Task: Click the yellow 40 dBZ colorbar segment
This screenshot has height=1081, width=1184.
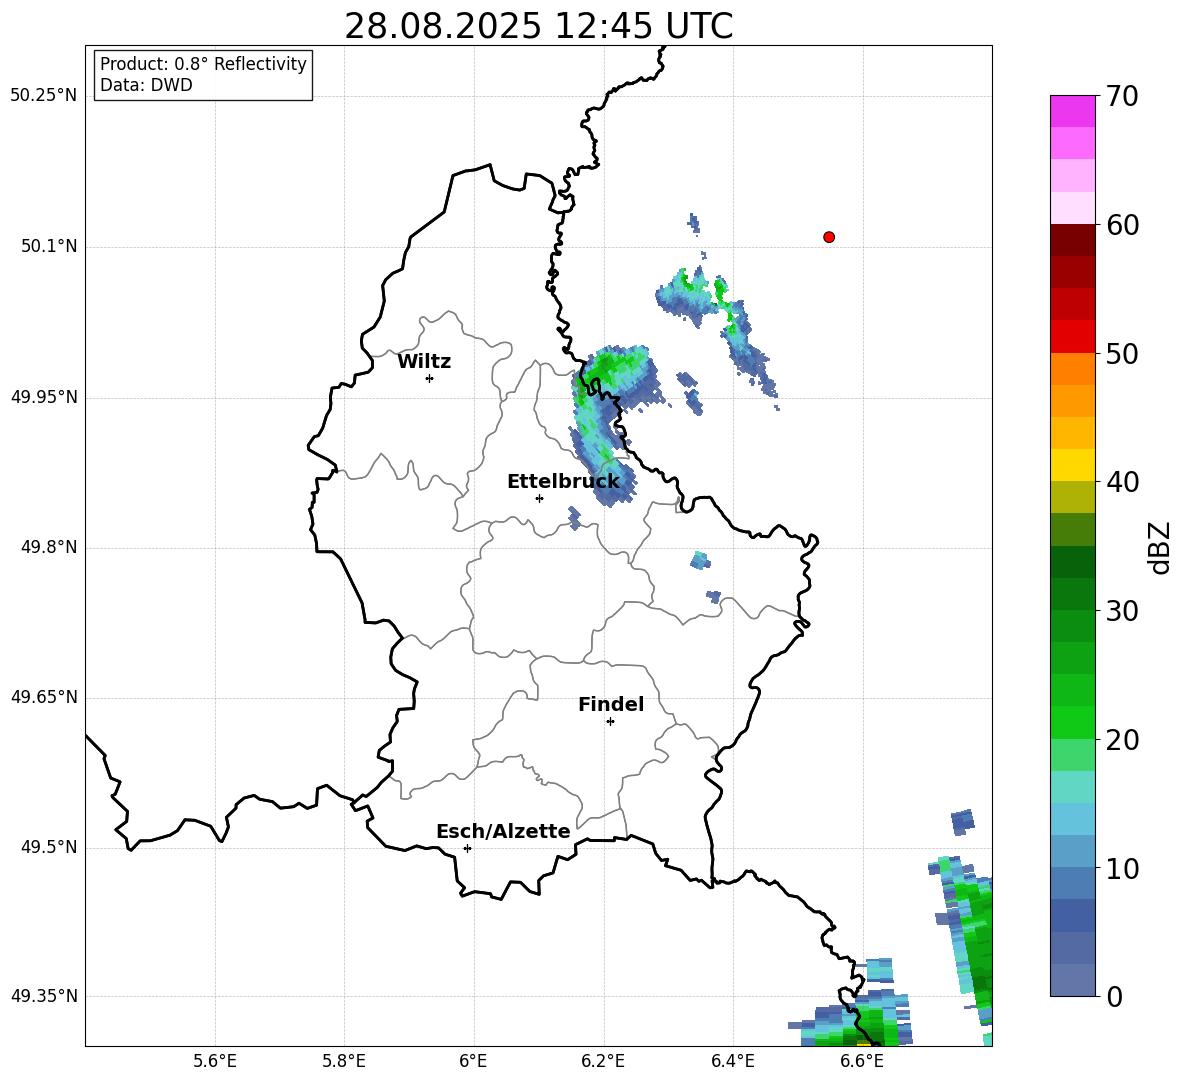Action: 1072,465
